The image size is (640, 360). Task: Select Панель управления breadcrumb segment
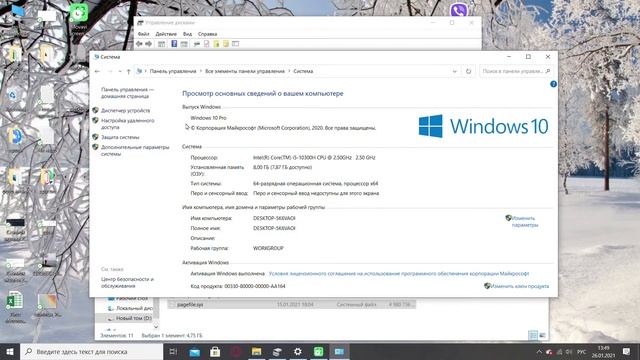coord(173,71)
